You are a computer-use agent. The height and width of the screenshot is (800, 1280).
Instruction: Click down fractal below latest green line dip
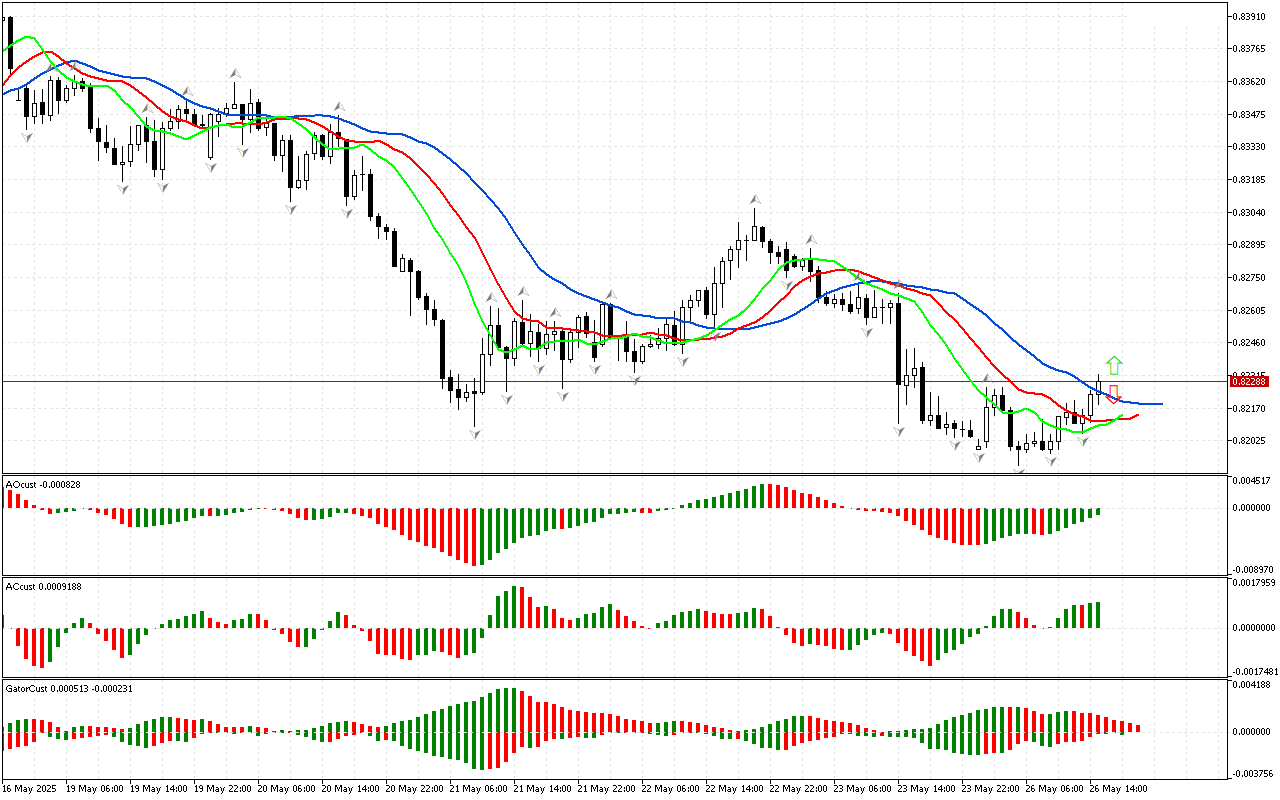tap(1082, 441)
